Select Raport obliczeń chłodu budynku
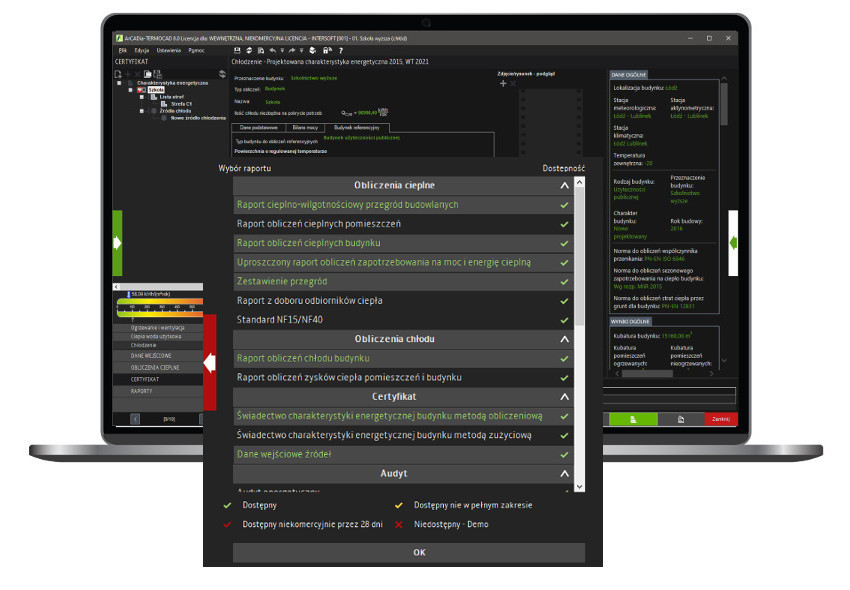The height and width of the screenshot is (590, 850). [x=403, y=358]
